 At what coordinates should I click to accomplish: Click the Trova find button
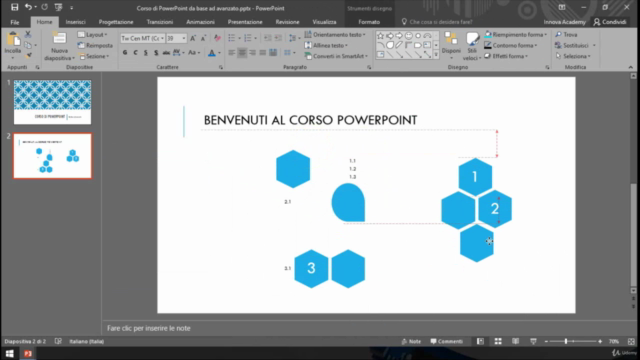click(567, 35)
